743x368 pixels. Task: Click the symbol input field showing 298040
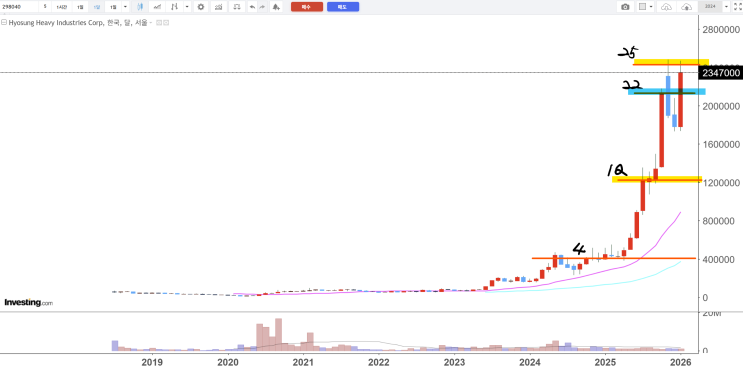19,7
